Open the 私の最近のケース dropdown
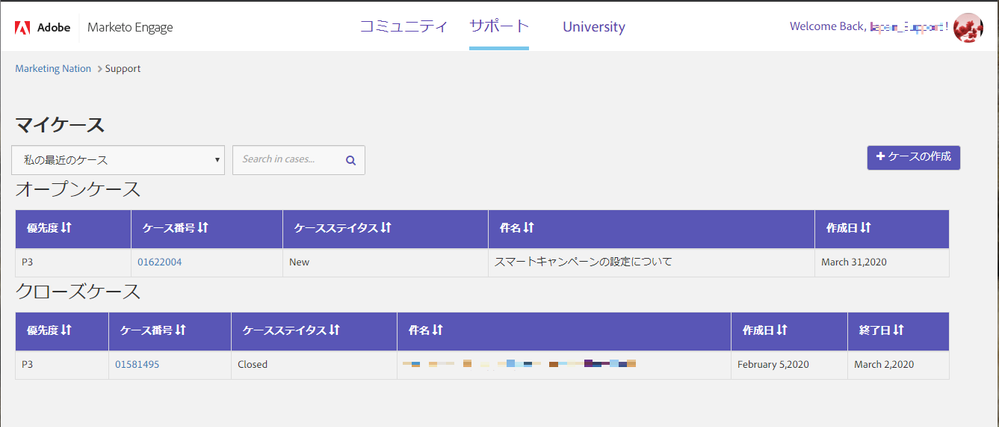This screenshot has width=999, height=427. tap(118, 160)
